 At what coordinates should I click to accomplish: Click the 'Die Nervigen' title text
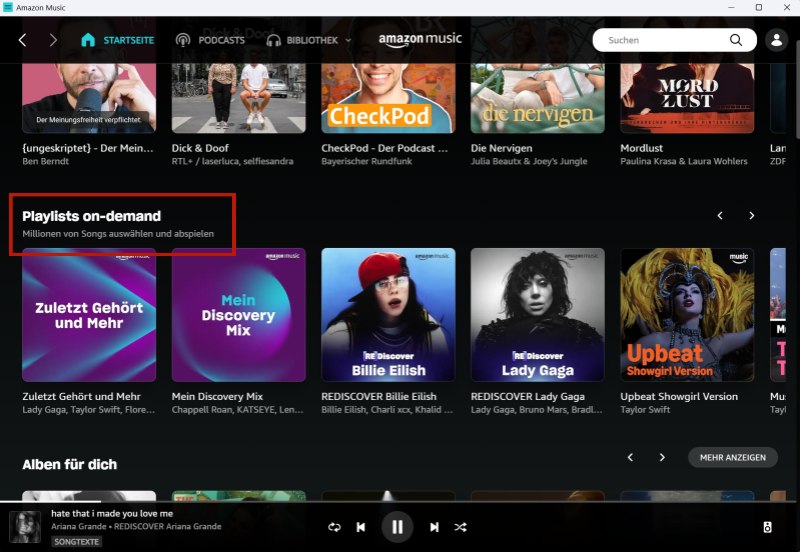point(502,148)
